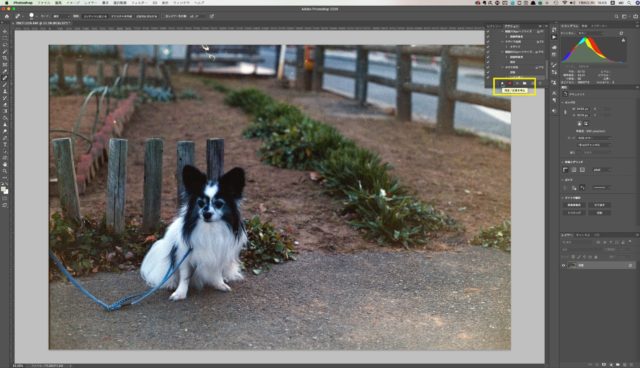The image size is (640, 368).
Task: Switch to the Navigator tab
Action: coord(599,26)
